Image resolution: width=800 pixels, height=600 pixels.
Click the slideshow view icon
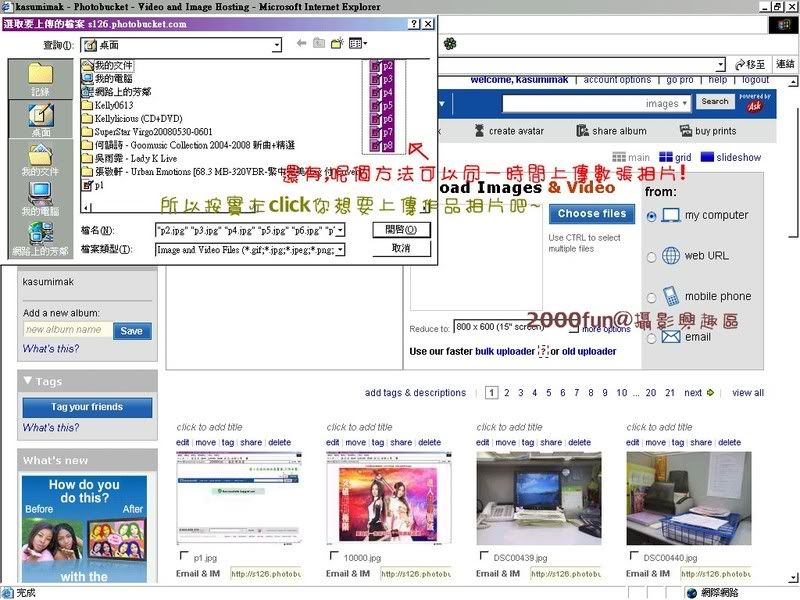[708, 158]
